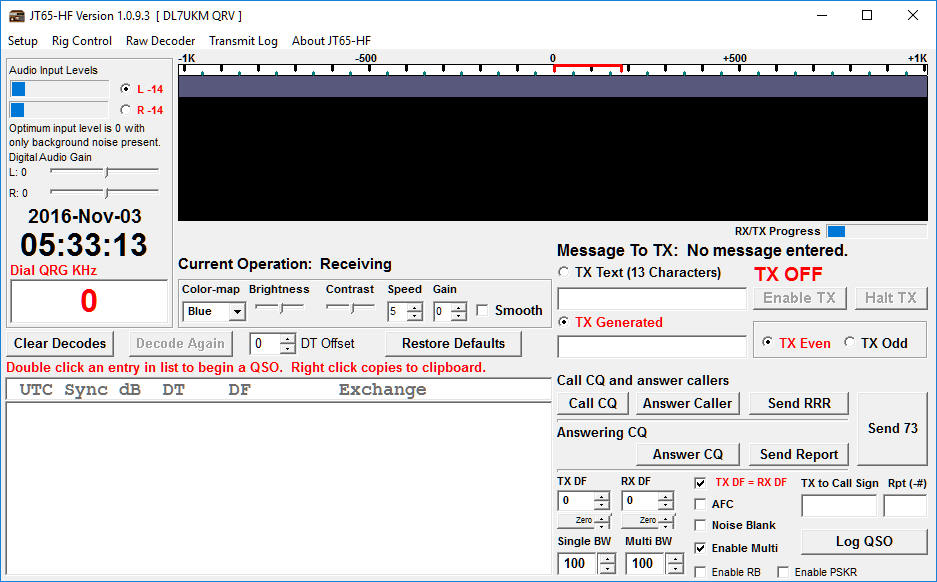Click the Rpt (-#) report field

tap(905, 506)
